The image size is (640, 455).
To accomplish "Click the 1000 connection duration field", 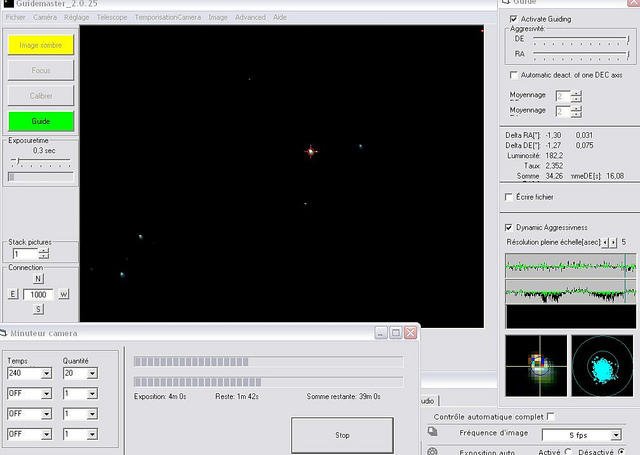I will point(38,294).
